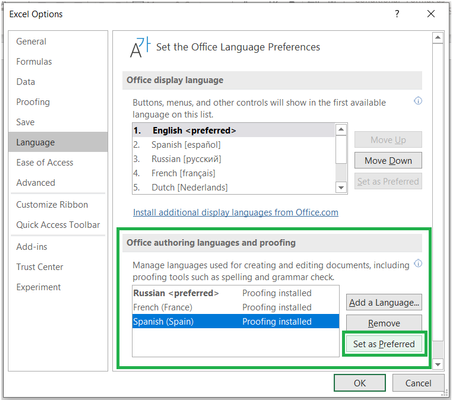Open the Data category
Screen dimensions: 452x400
tap(58, 82)
